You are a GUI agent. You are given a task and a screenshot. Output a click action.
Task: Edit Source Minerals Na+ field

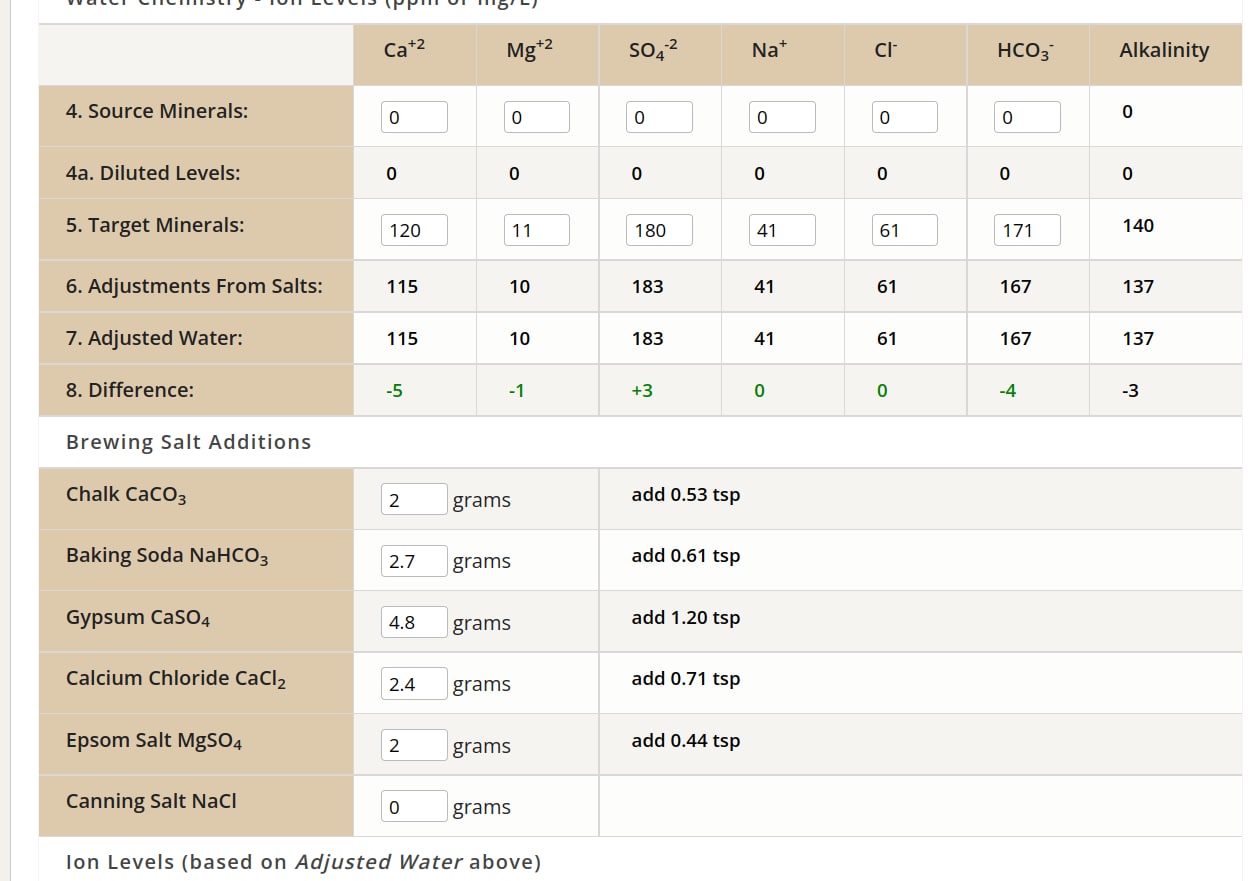(782, 117)
